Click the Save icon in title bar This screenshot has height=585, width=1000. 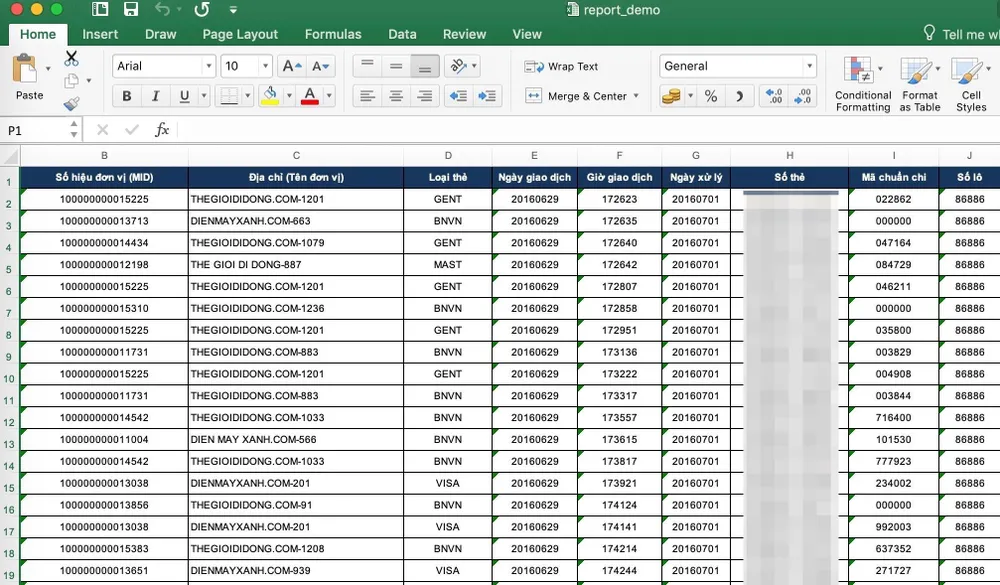(130, 10)
